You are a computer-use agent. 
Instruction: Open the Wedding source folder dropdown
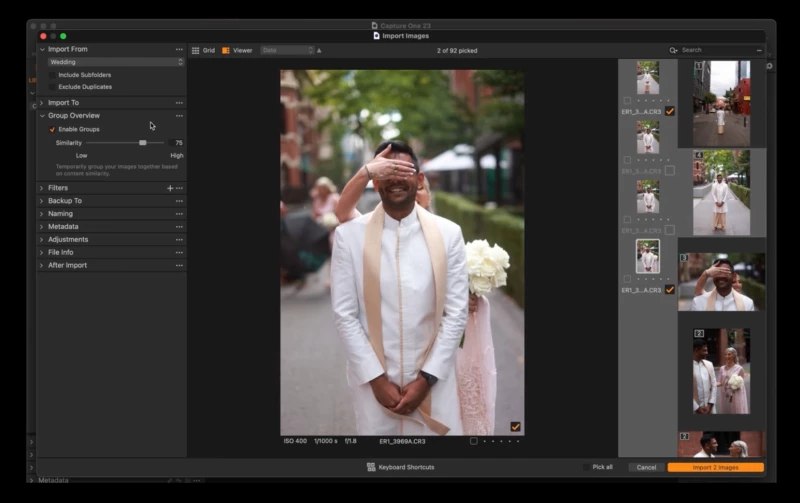tap(116, 62)
